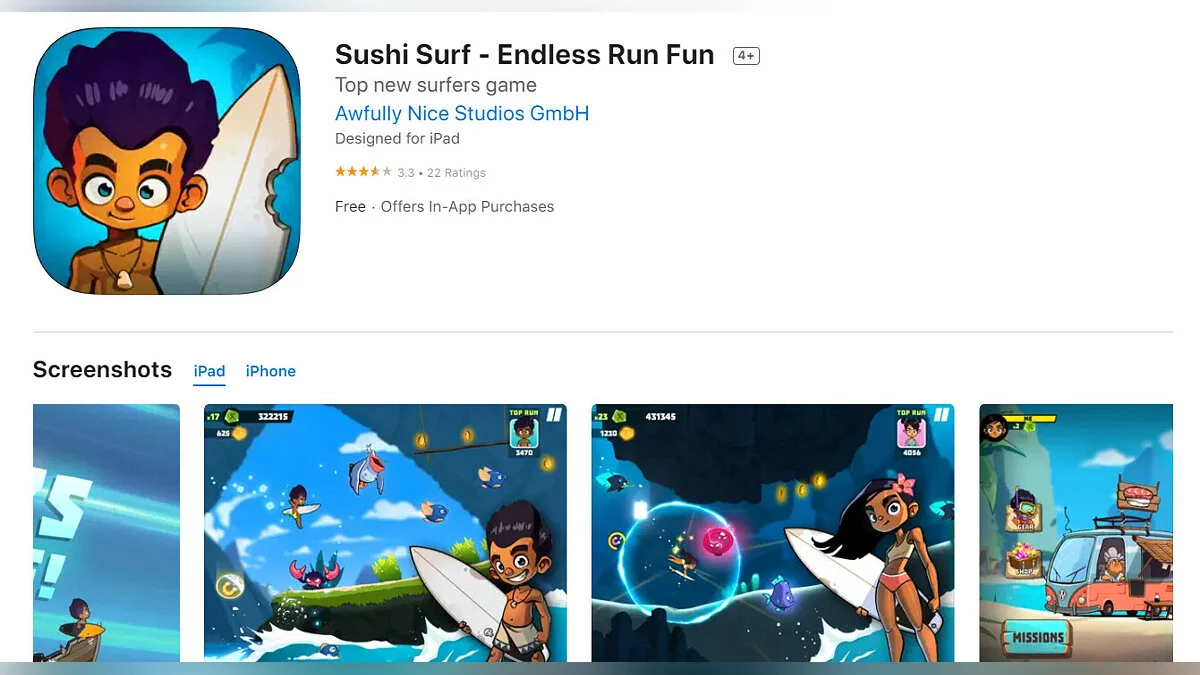
Task: Open the partially visible first screenshot
Action: 106,533
